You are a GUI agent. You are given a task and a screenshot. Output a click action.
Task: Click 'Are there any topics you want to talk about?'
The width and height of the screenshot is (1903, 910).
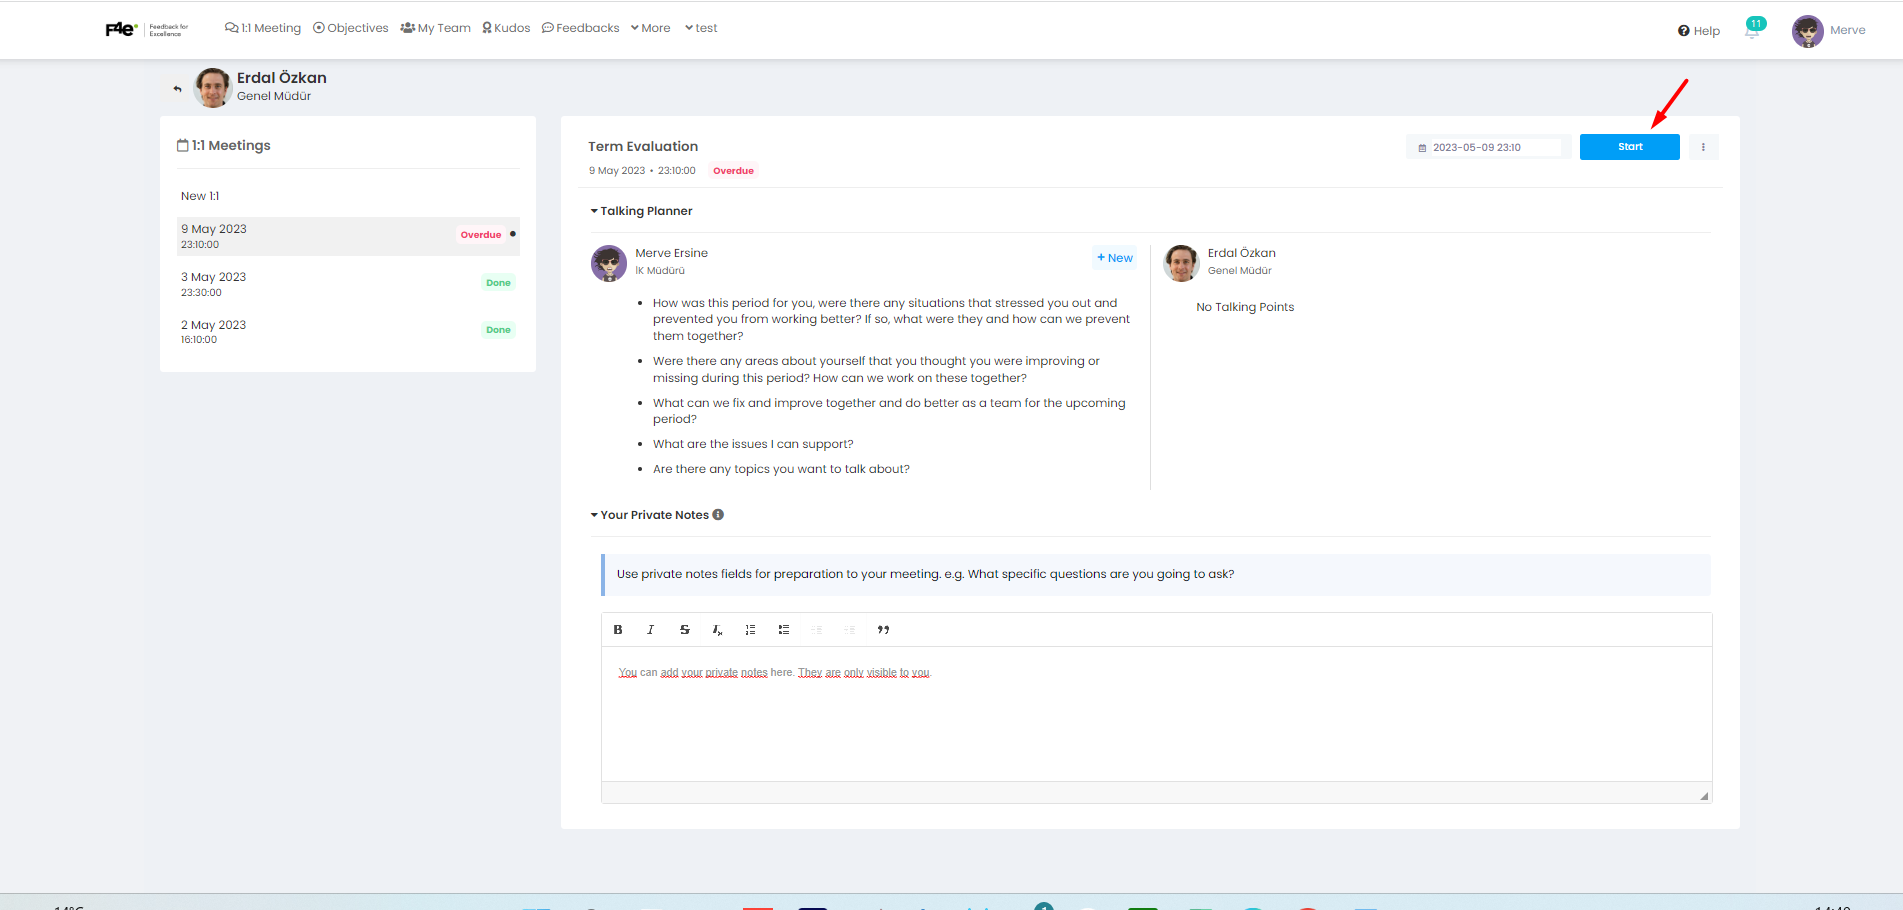(781, 469)
